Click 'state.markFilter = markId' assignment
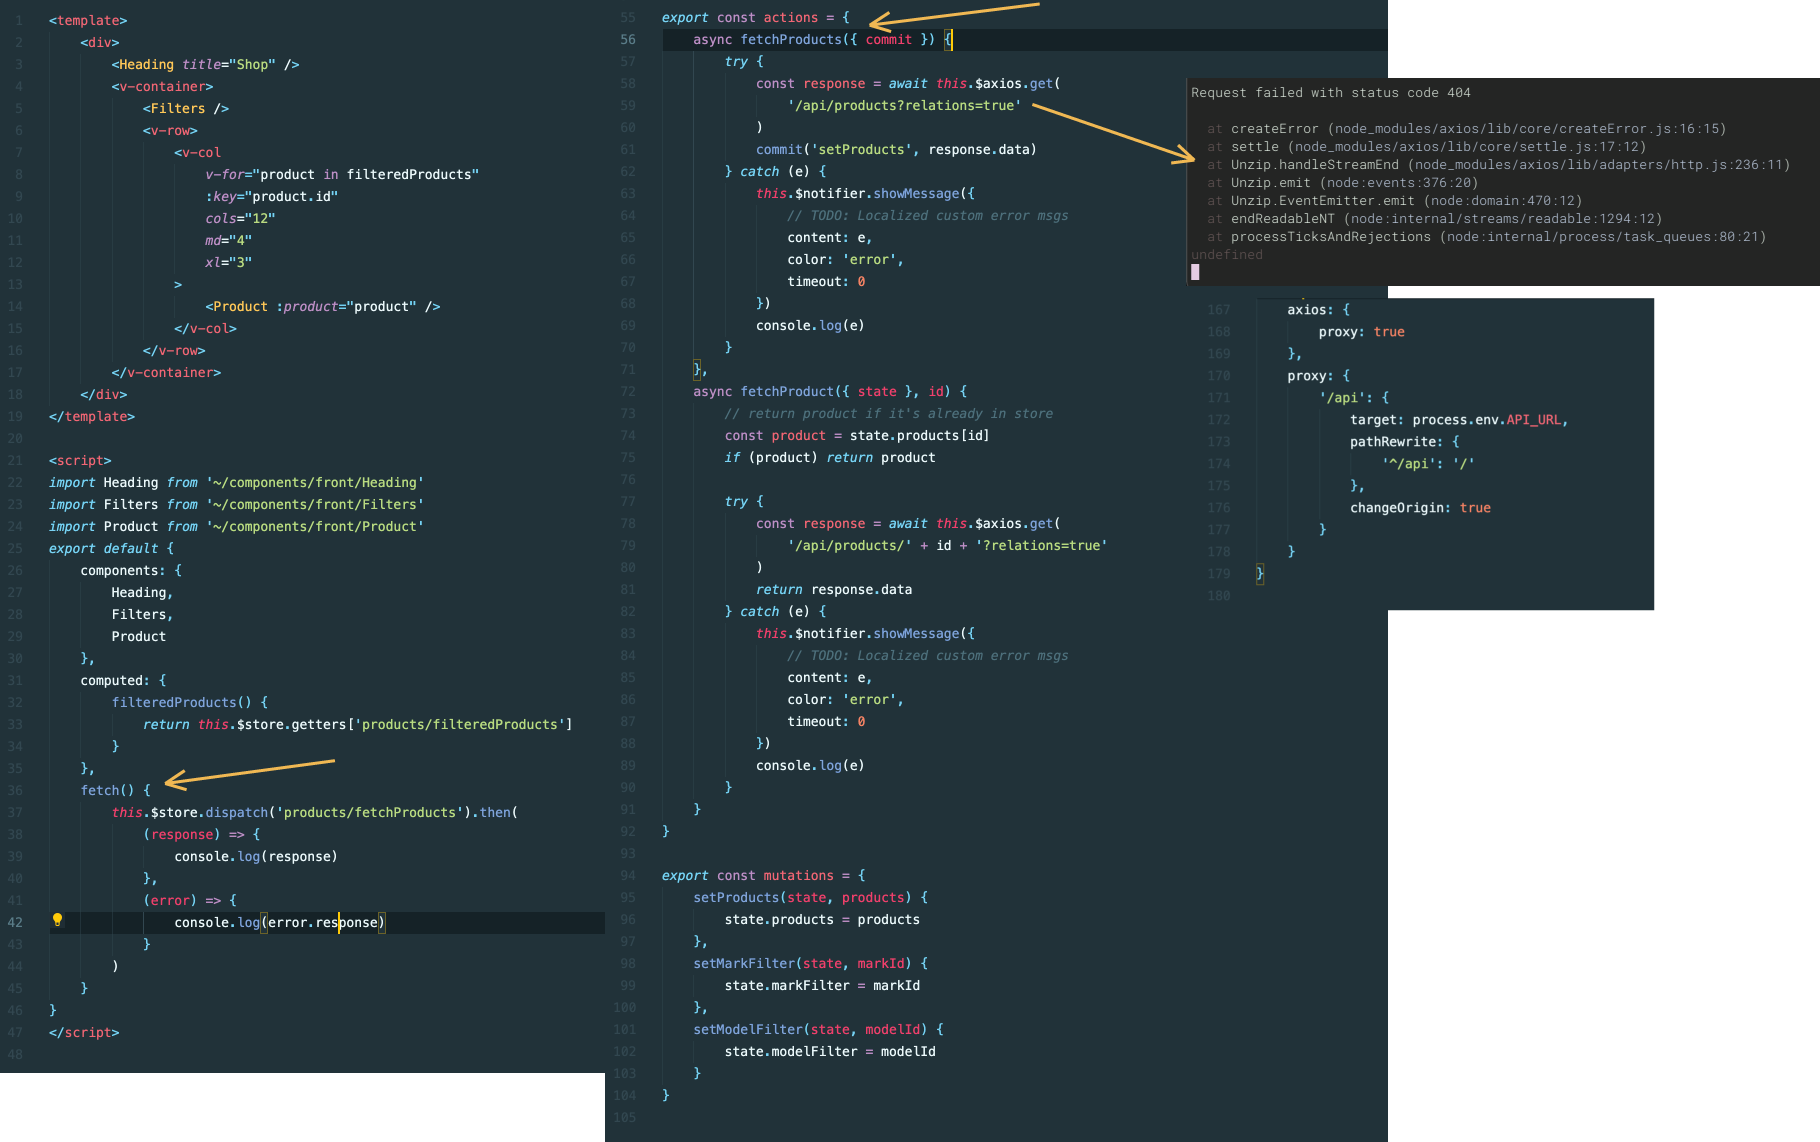The height and width of the screenshot is (1142, 1820). 822,986
